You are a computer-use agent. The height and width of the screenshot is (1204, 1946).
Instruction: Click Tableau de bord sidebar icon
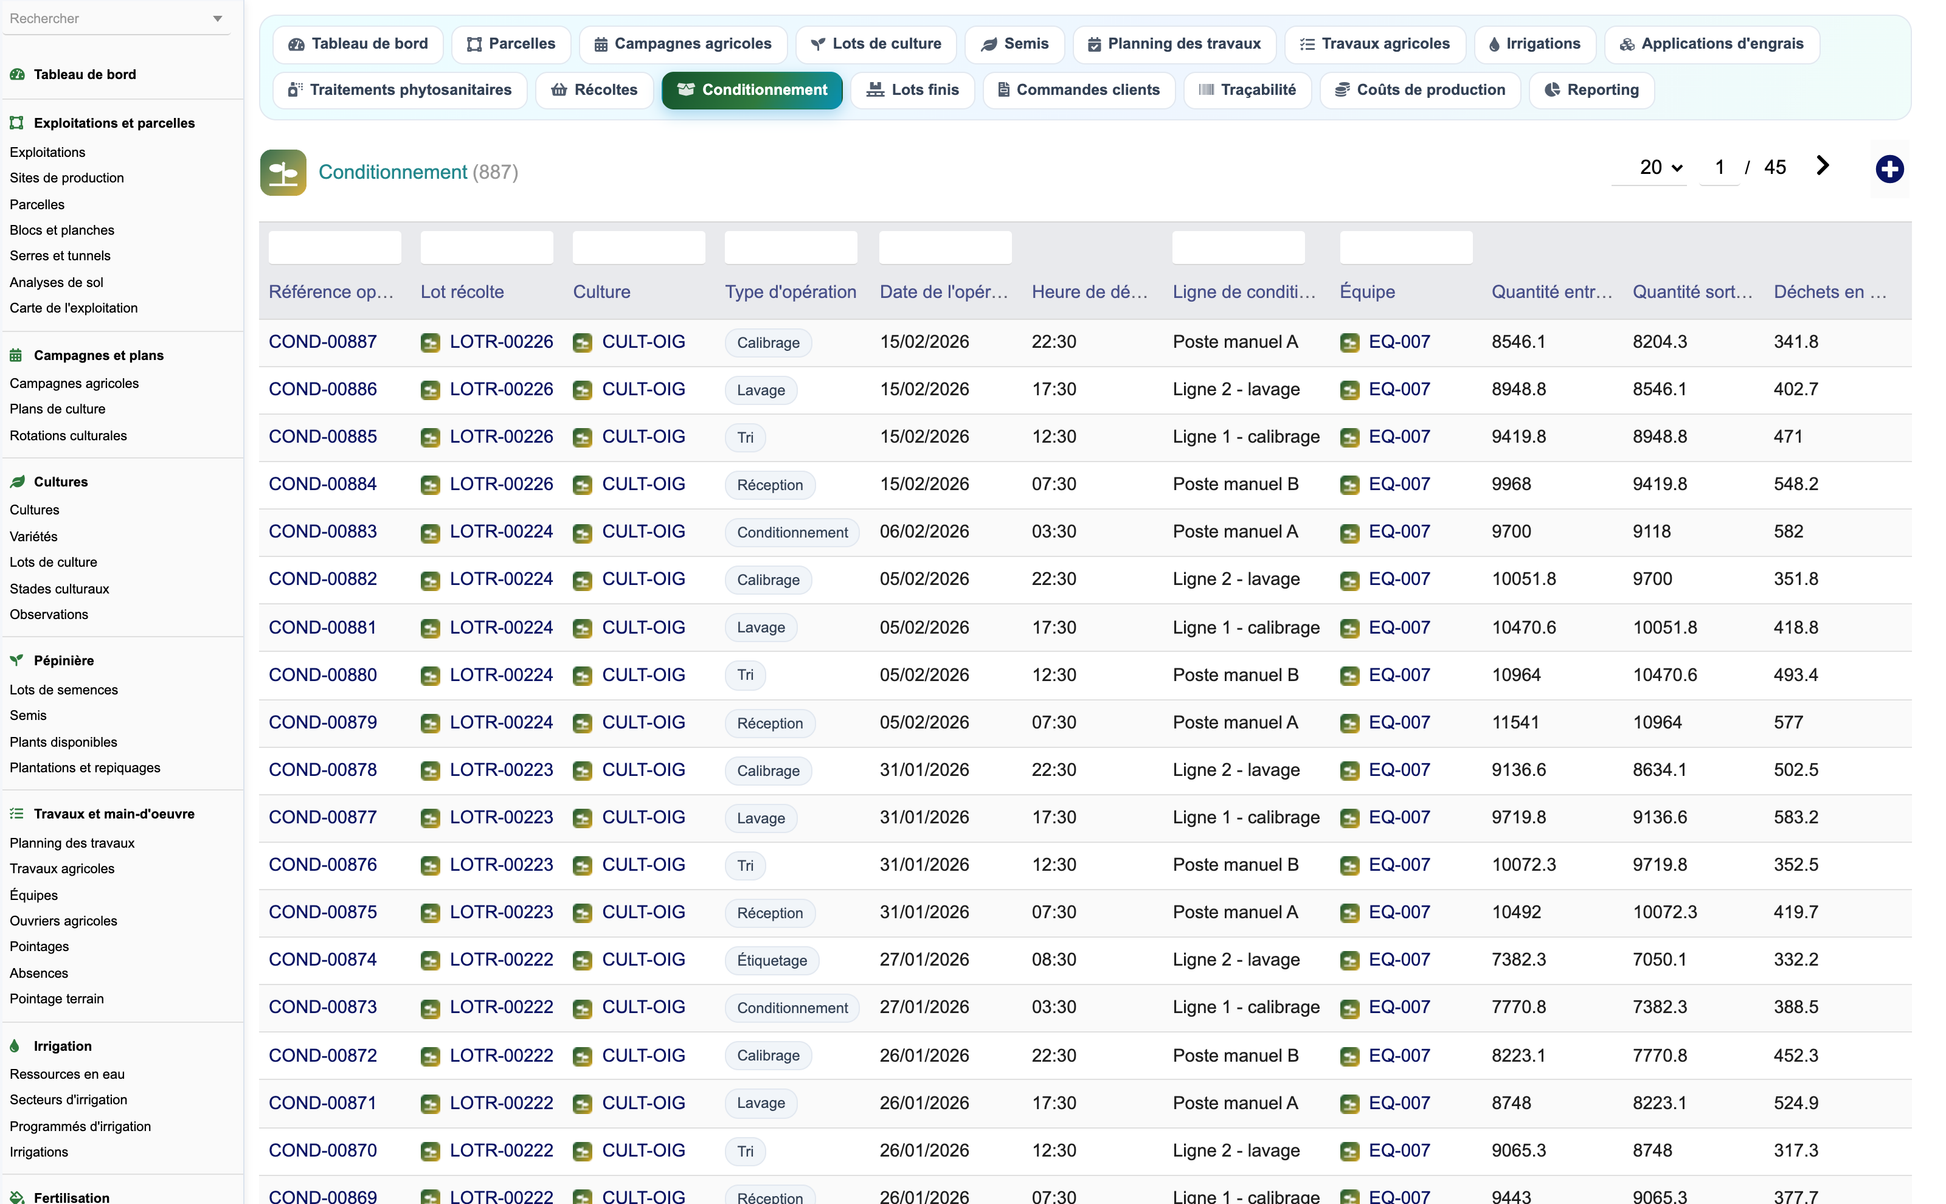pyautogui.click(x=17, y=74)
